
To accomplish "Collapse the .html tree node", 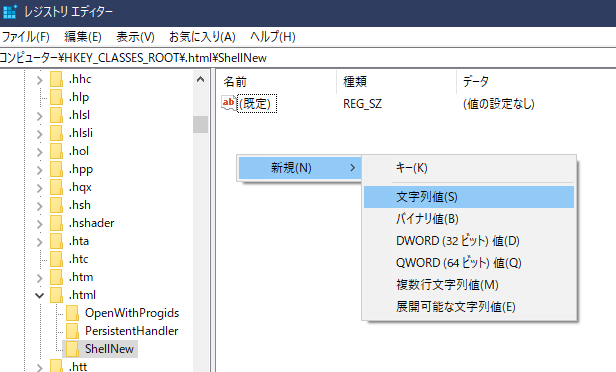I will [39, 295].
